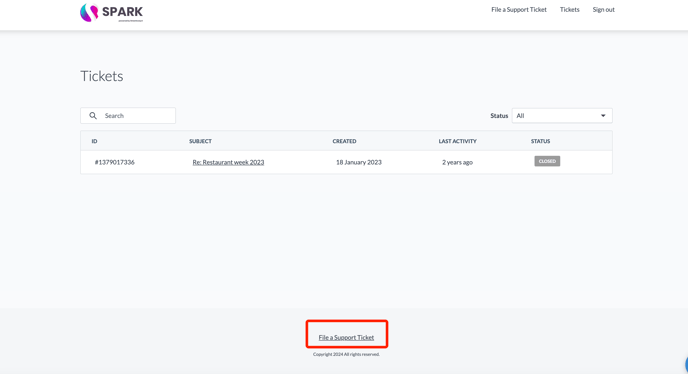This screenshot has width=688, height=374.
Task: Go to Tickets in top navigation
Action: 570,10
